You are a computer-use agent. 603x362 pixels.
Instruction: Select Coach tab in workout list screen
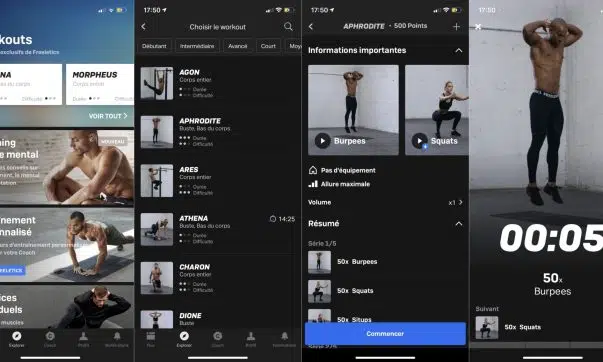218,339
